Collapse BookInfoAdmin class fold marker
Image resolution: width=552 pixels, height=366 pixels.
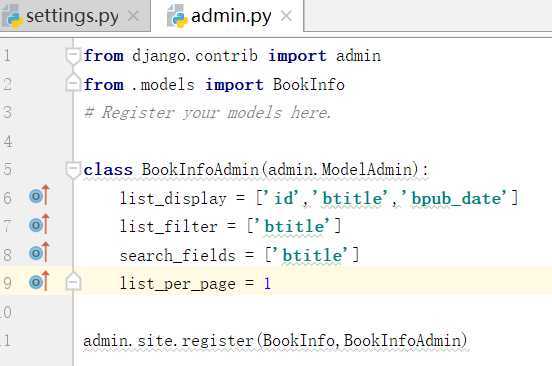pos(73,170)
